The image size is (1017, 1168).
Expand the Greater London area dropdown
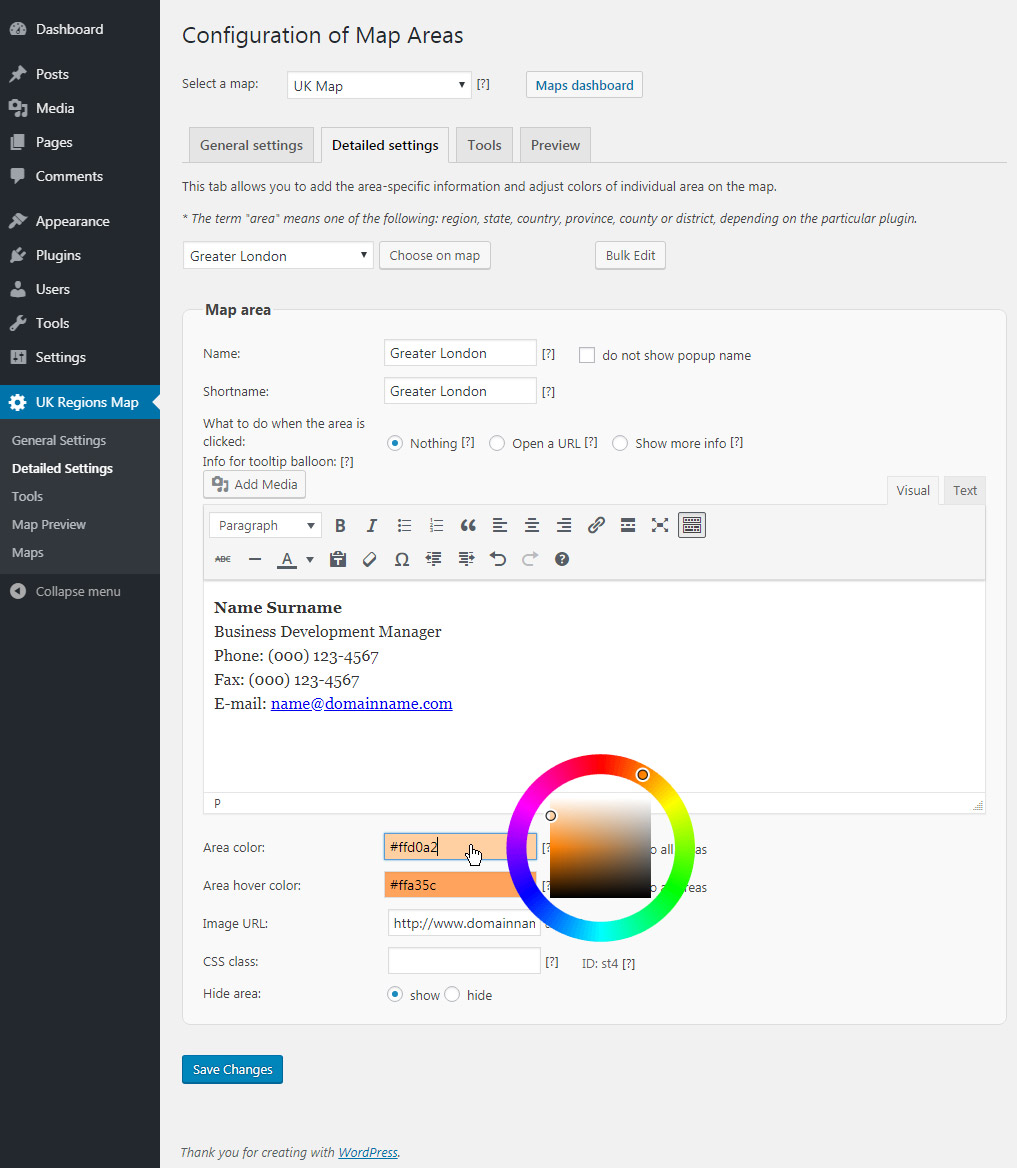tap(278, 256)
